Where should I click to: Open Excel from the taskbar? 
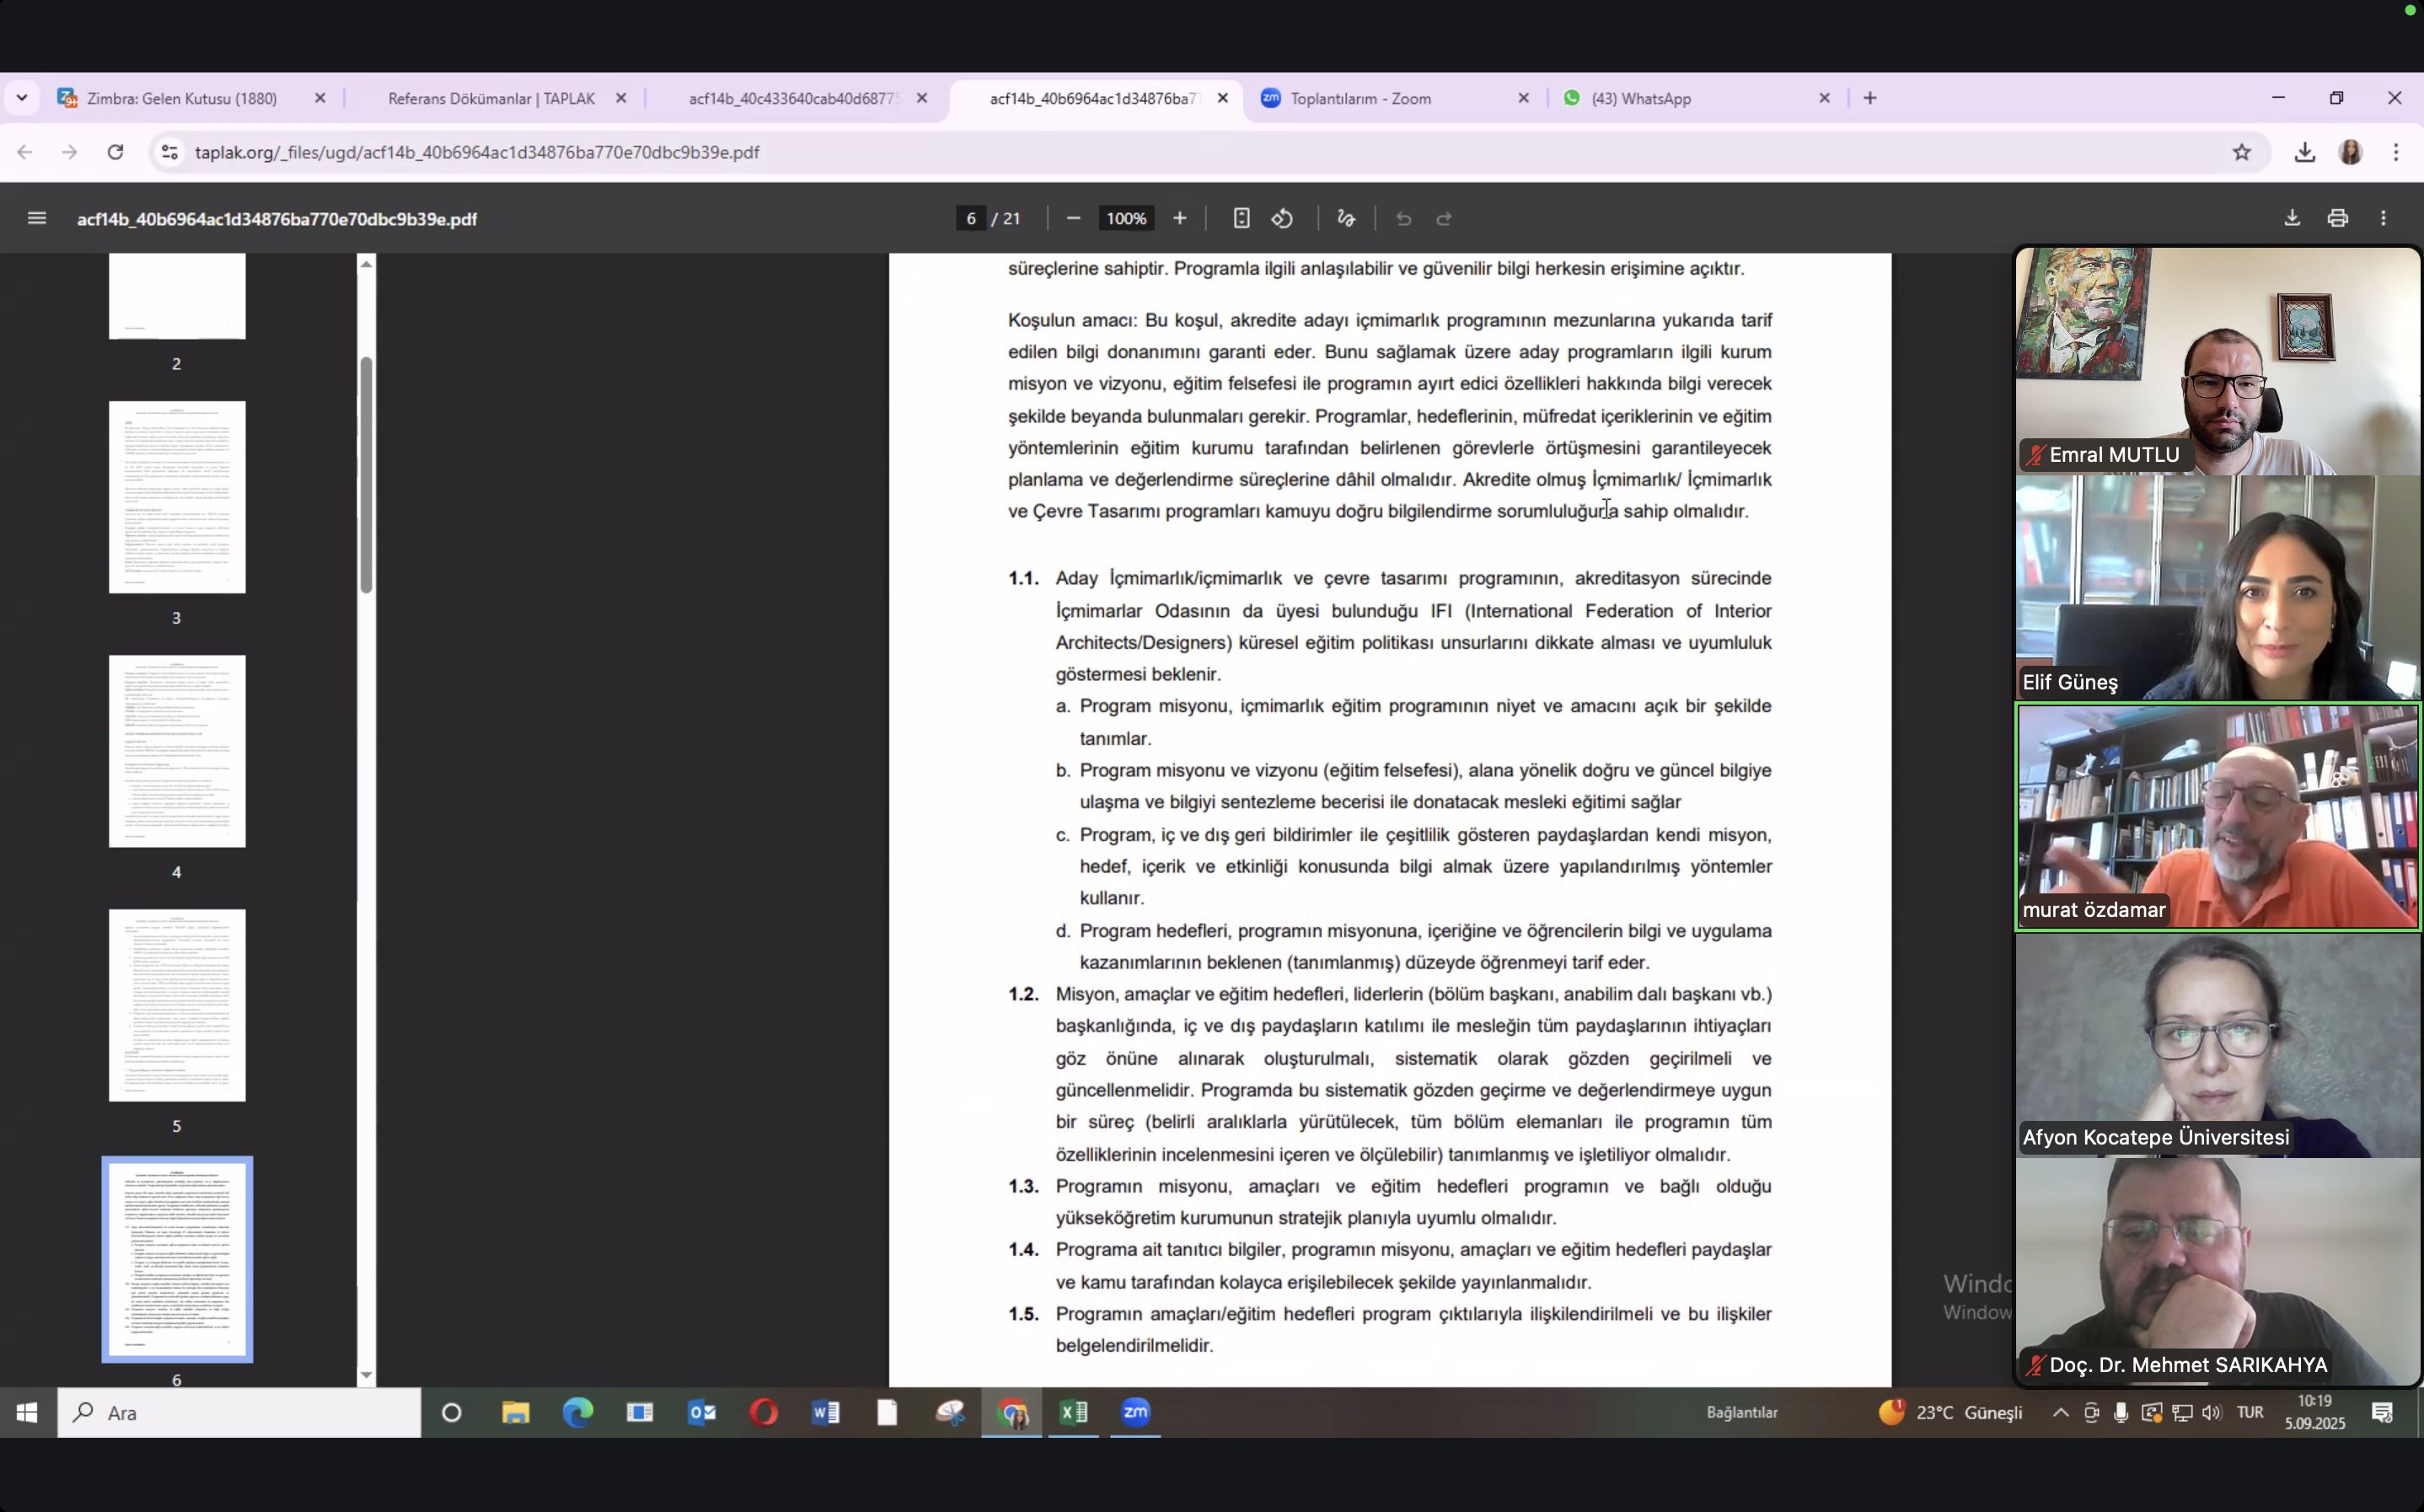coord(1073,1412)
